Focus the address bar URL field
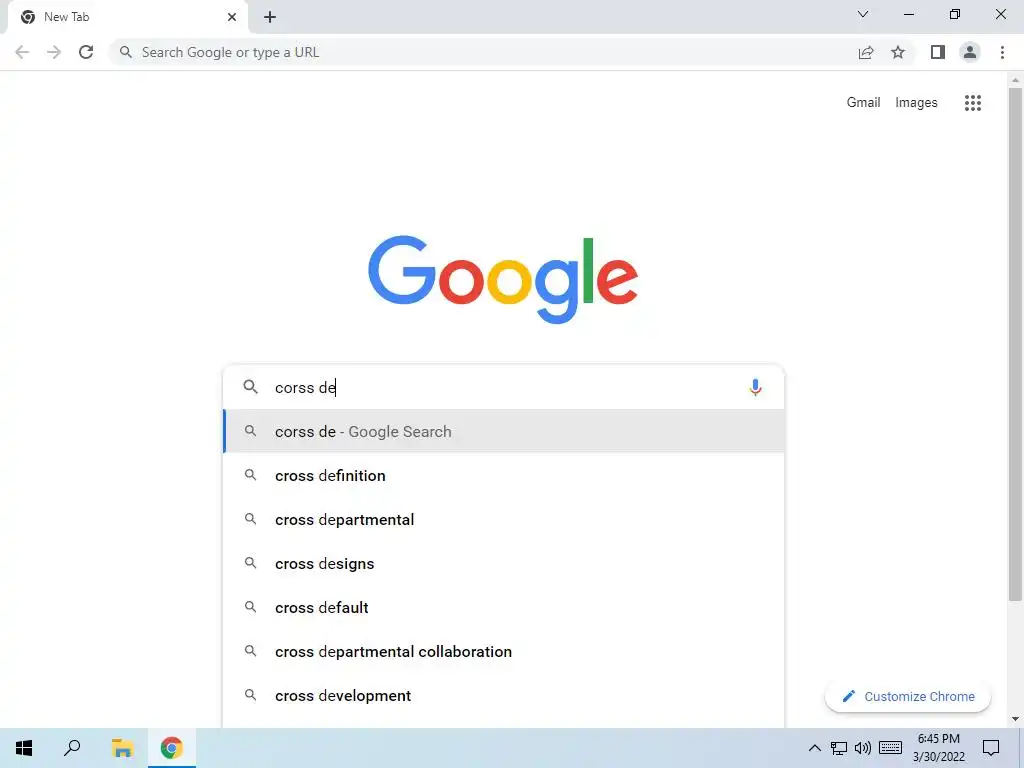 (483, 52)
